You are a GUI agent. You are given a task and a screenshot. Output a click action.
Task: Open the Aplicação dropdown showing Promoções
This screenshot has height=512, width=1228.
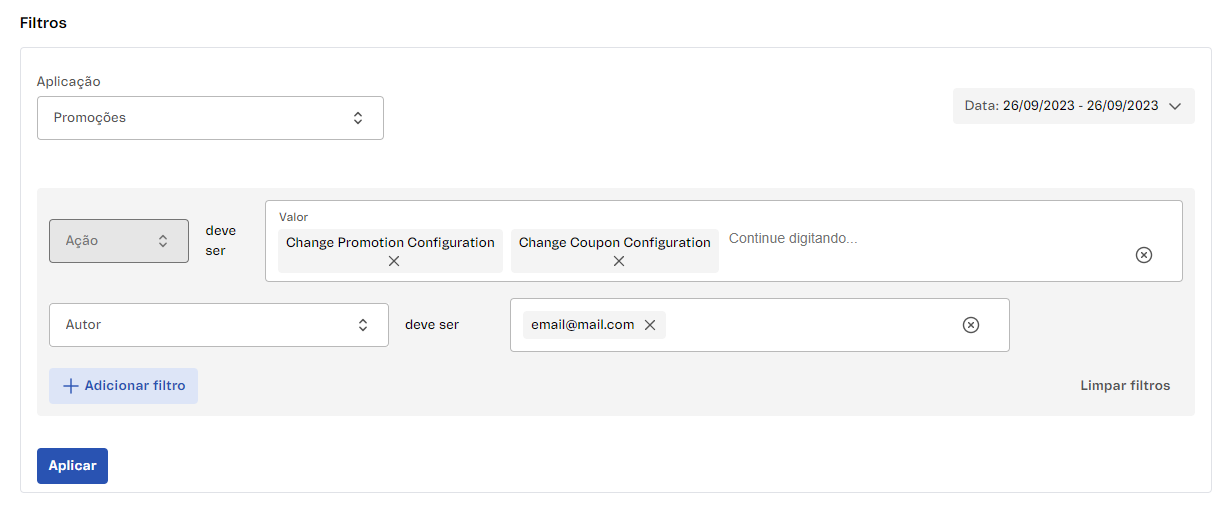(210, 118)
